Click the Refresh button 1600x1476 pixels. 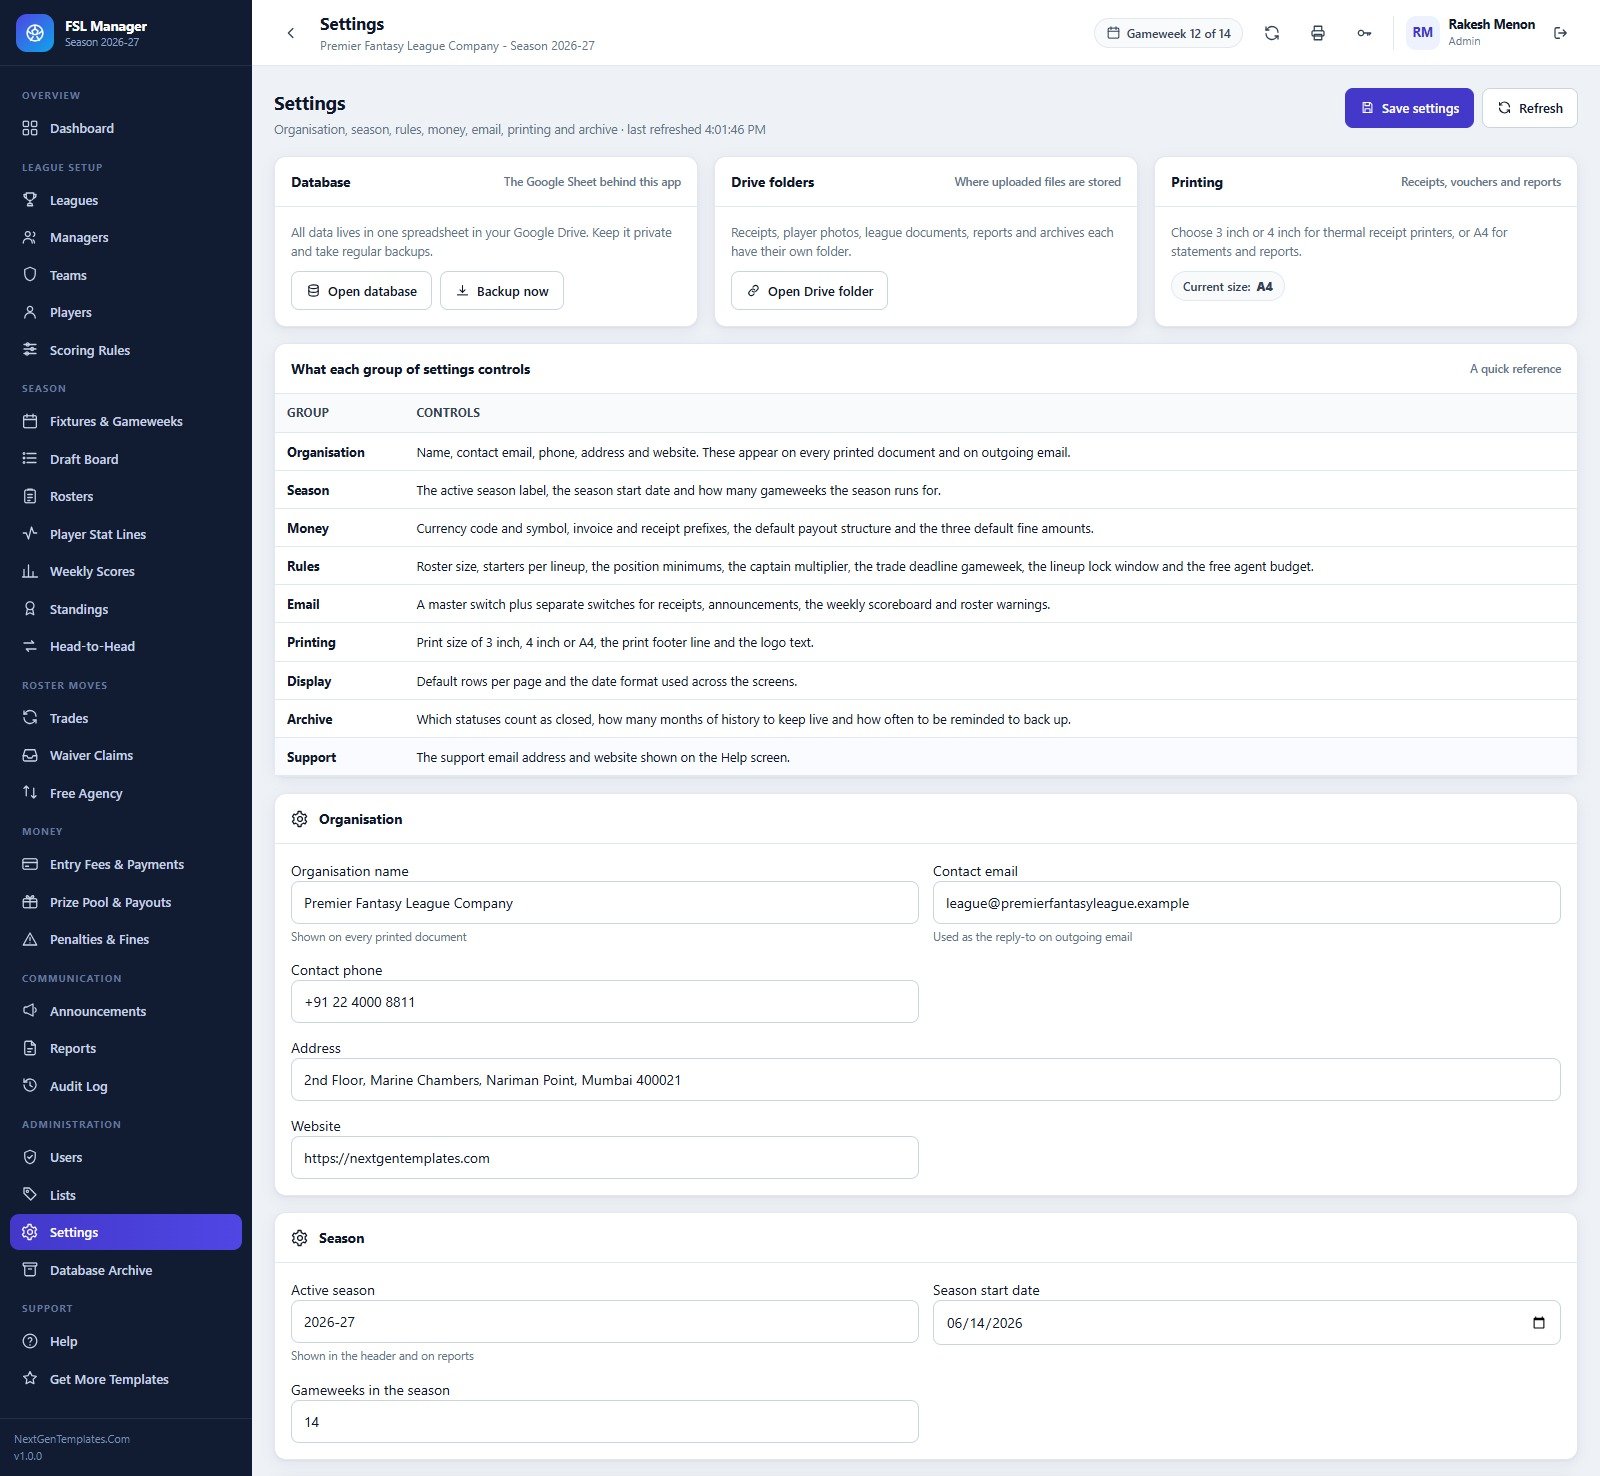coord(1529,108)
